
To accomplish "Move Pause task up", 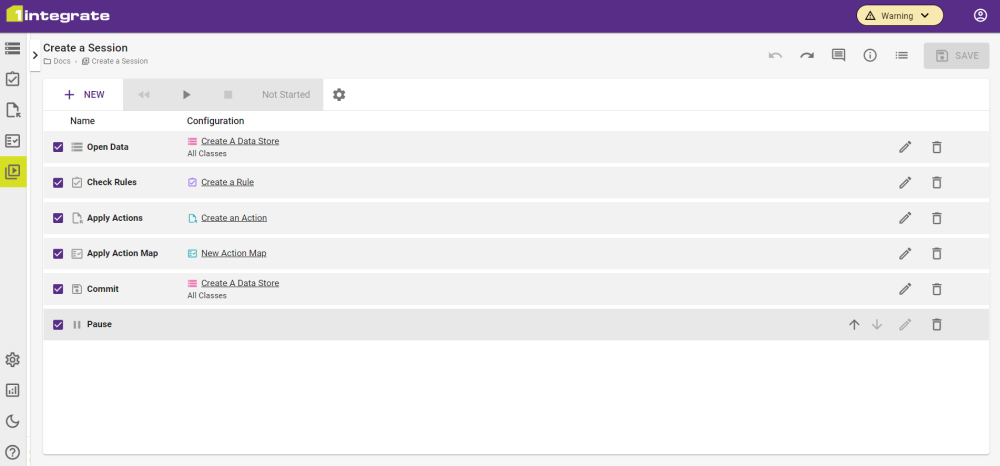I will [x=854, y=325].
